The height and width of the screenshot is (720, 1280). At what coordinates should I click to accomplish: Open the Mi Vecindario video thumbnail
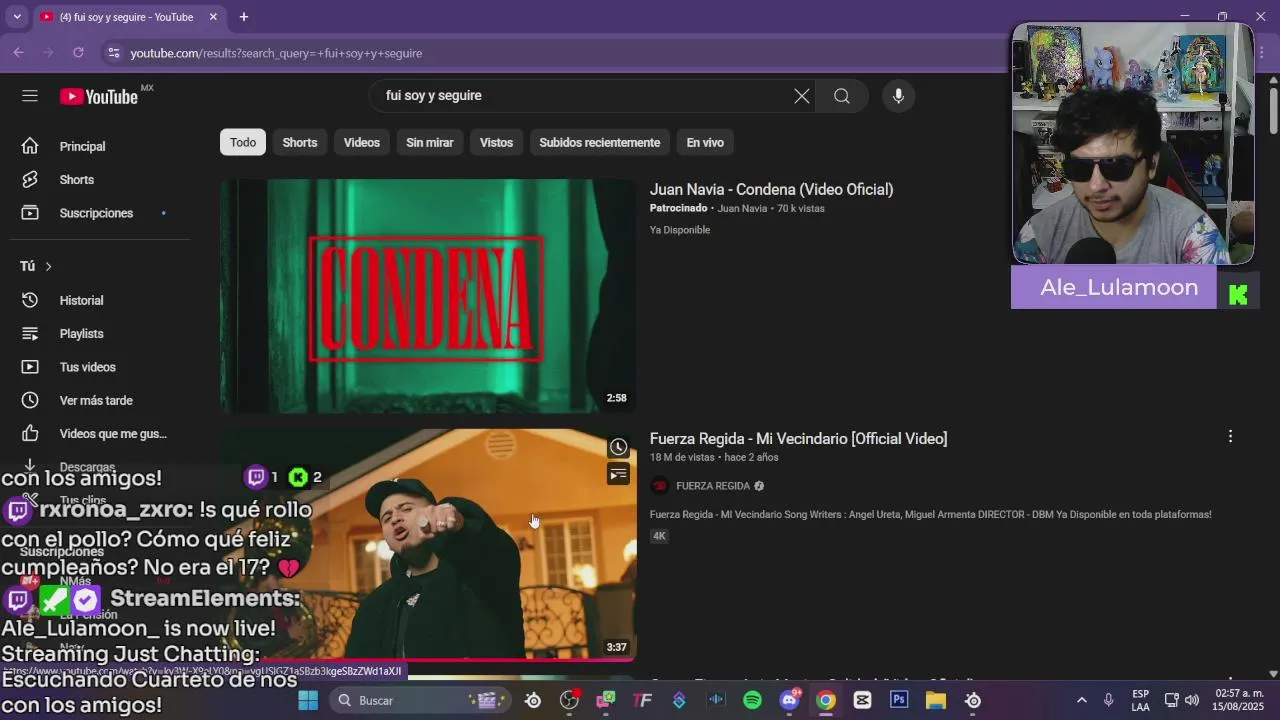coord(428,546)
